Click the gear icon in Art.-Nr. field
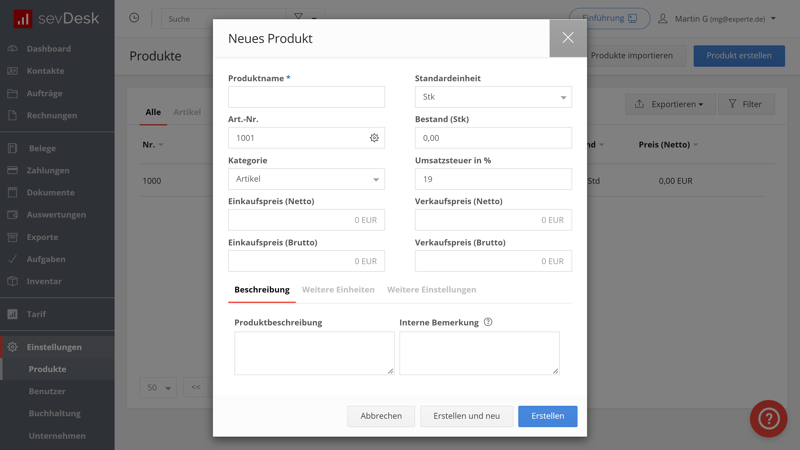The width and height of the screenshot is (800, 450). 374,138
